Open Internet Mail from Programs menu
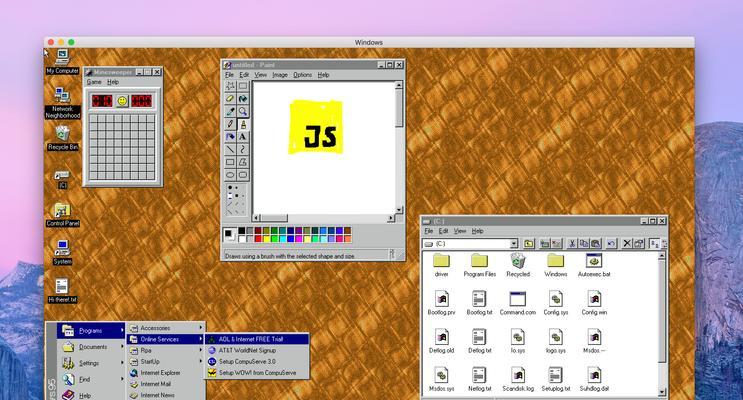The height and width of the screenshot is (400, 743). tap(167, 384)
